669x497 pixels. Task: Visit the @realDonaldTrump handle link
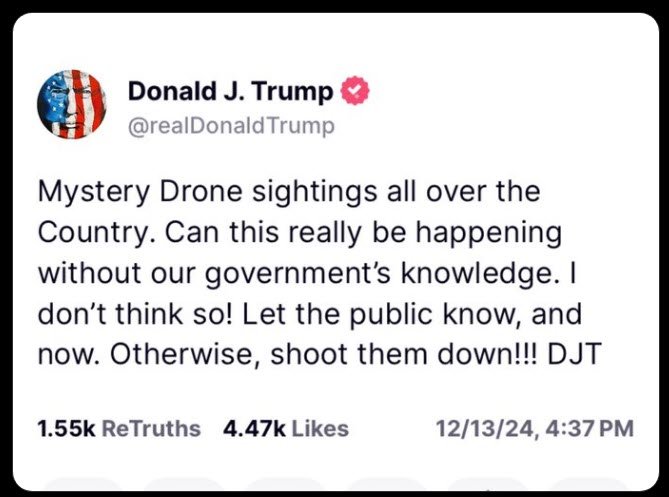[x=230, y=126]
